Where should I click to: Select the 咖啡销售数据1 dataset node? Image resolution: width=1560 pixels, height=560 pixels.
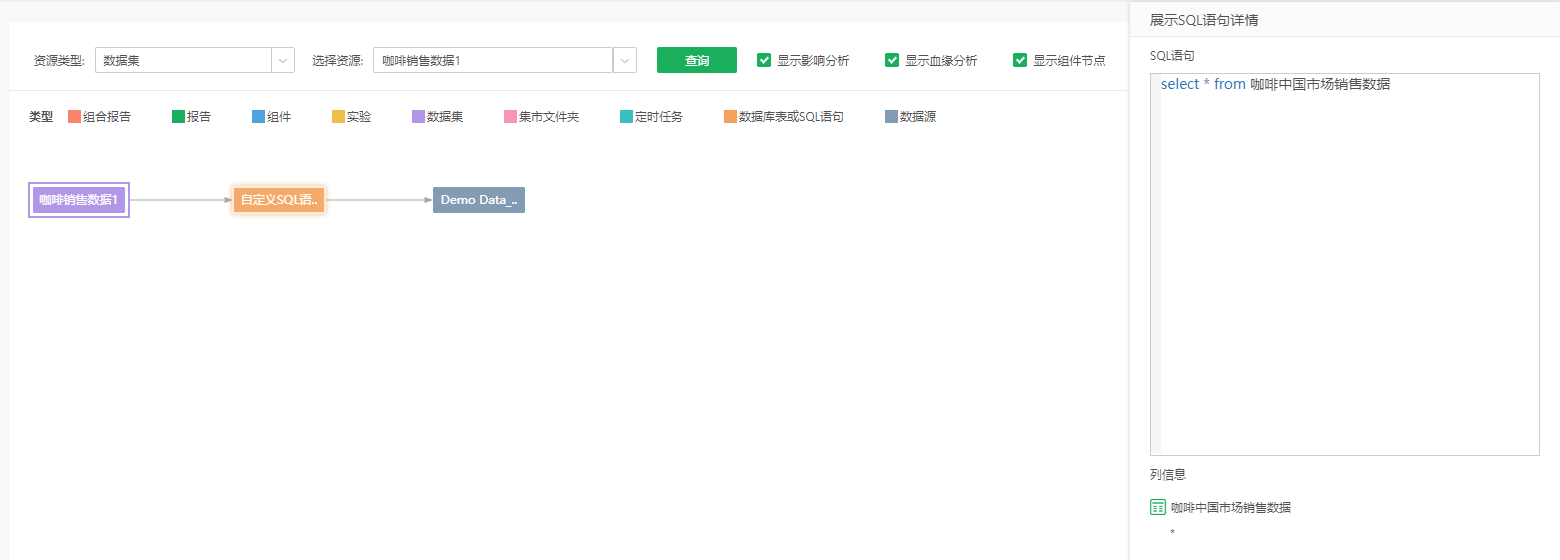[x=79, y=200]
